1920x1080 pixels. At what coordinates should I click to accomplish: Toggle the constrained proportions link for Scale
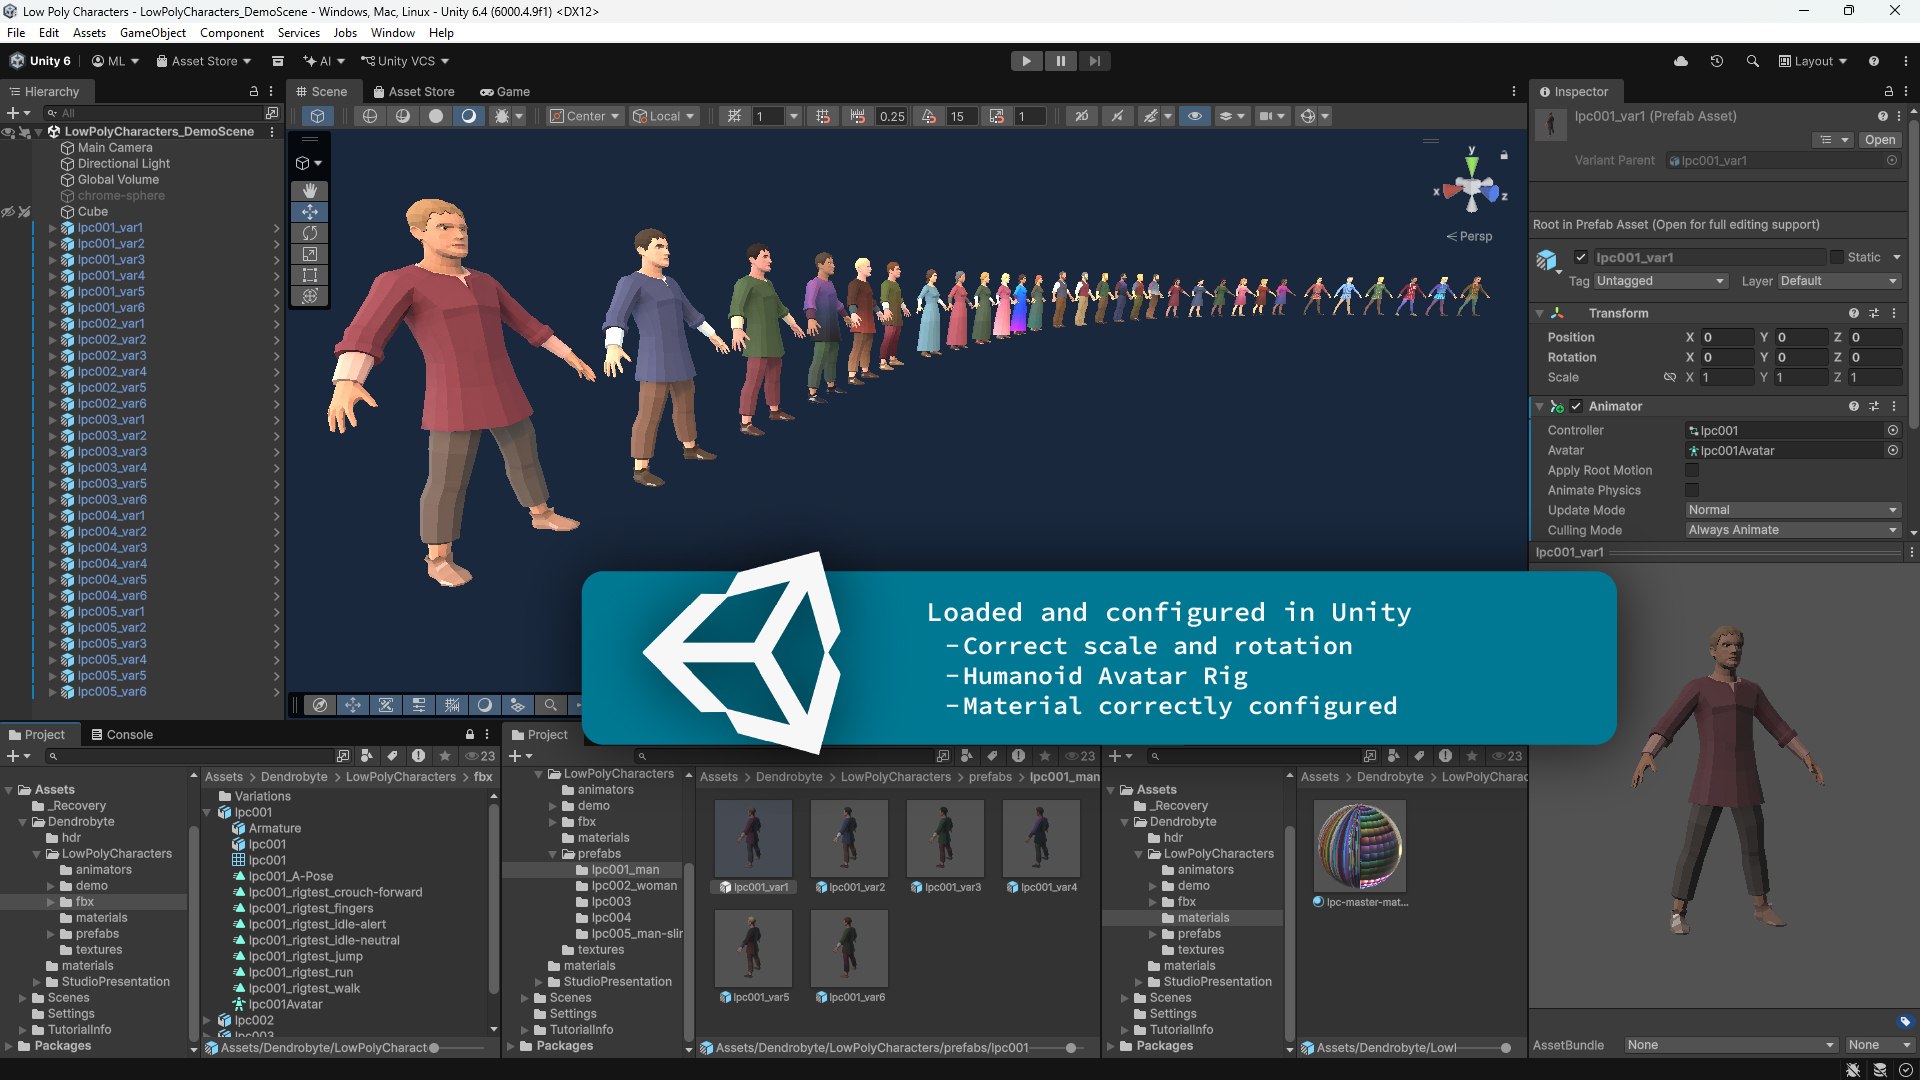(x=1669, y=377)
